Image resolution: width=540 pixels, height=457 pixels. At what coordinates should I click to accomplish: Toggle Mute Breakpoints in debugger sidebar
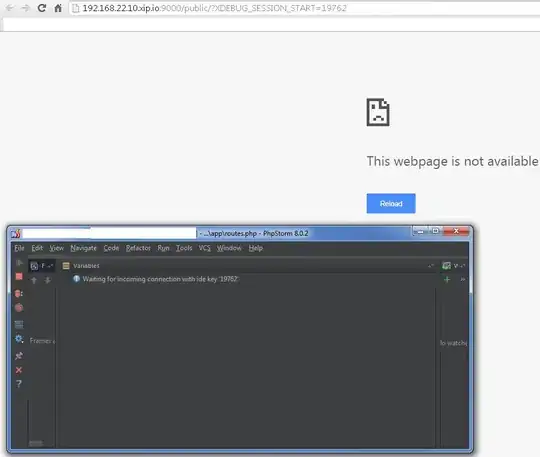tap(19, 308)
